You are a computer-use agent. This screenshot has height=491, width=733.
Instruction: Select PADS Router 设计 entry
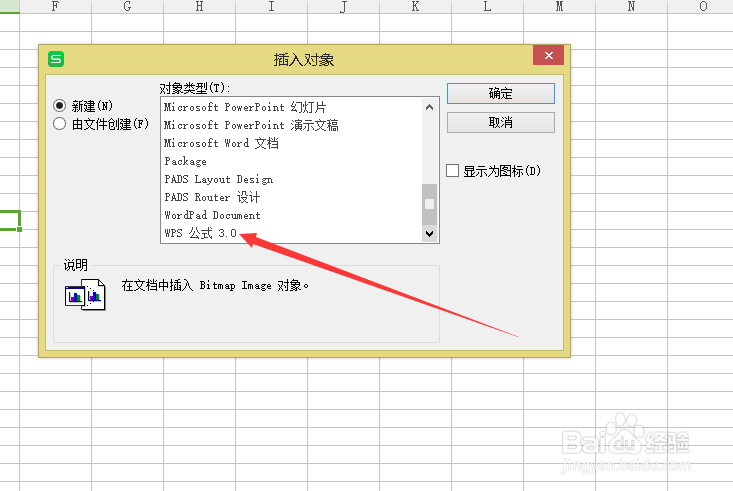pos(291,197)
